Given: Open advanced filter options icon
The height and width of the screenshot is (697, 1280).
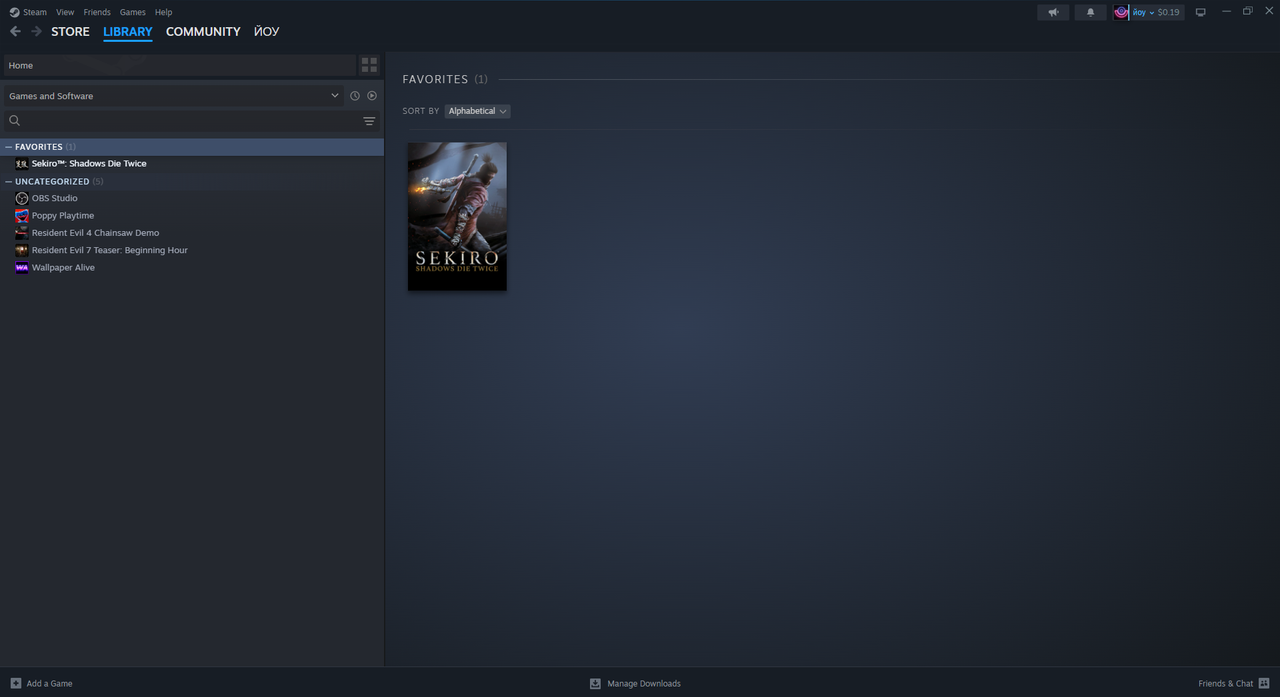Looking at the screenshot, I should pos(369,121).
